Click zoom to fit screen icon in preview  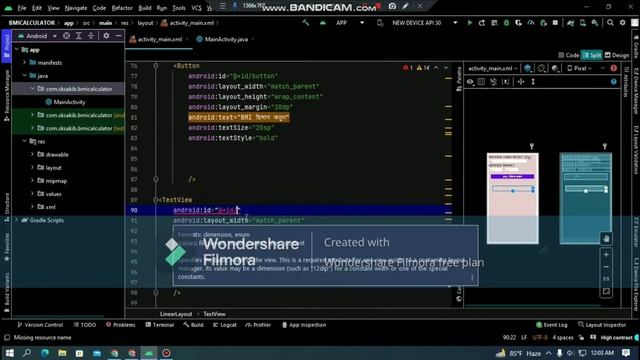[x=606, y=291]
